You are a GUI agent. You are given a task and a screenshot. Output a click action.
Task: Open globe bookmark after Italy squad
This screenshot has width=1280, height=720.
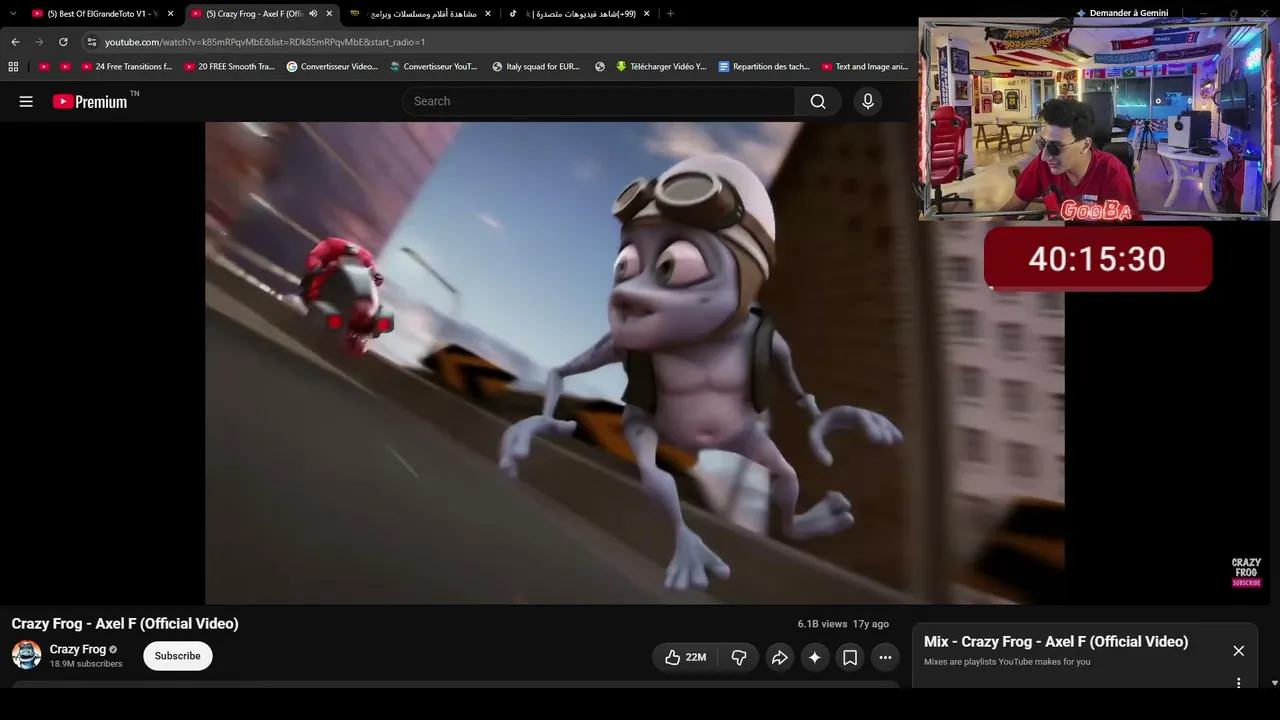600,67
